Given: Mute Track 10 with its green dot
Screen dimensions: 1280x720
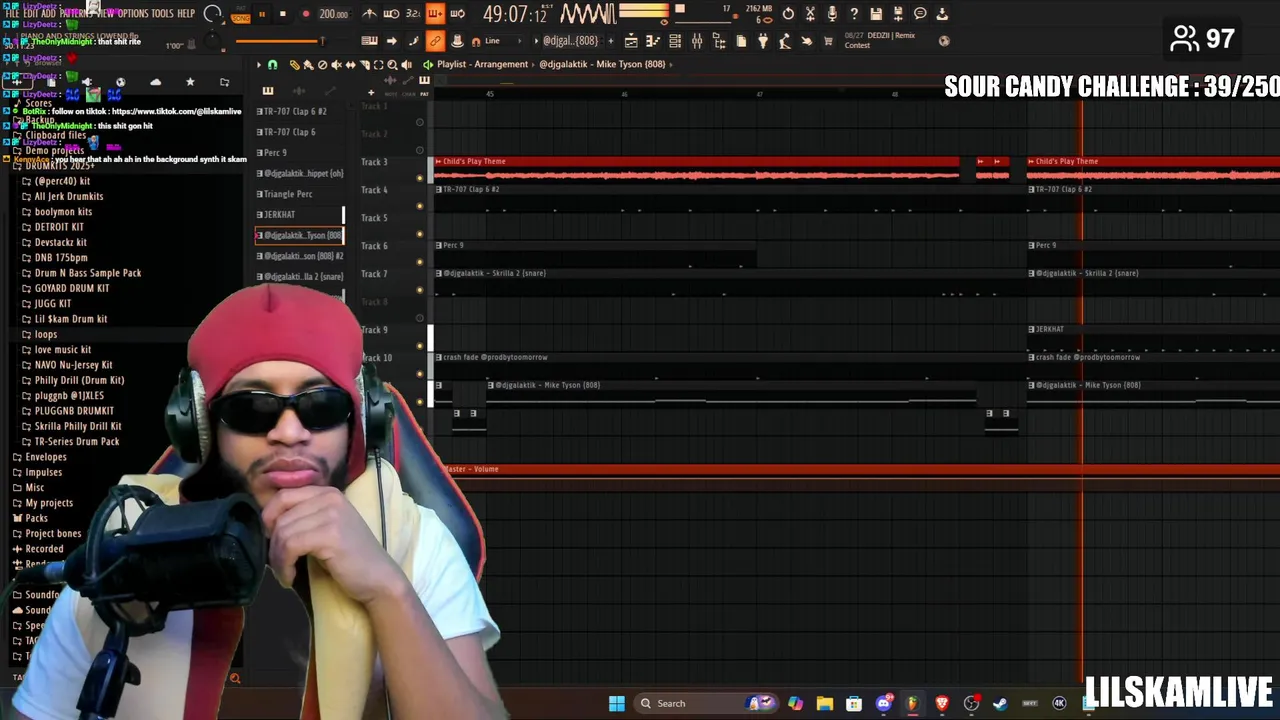Looking at the screenshot, I should tap(420, 374).
